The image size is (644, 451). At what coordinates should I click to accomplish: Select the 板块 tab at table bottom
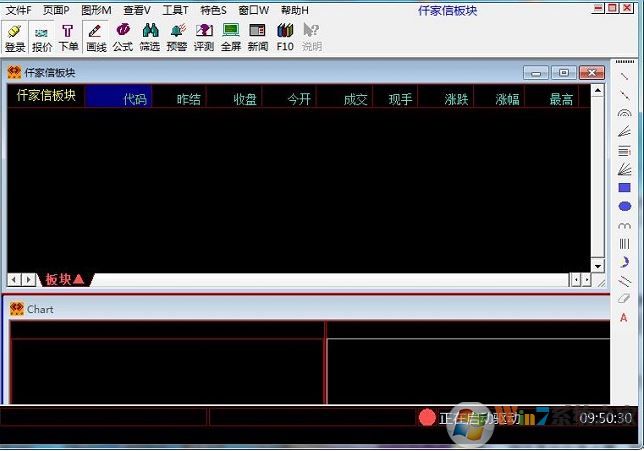[65, 279]
